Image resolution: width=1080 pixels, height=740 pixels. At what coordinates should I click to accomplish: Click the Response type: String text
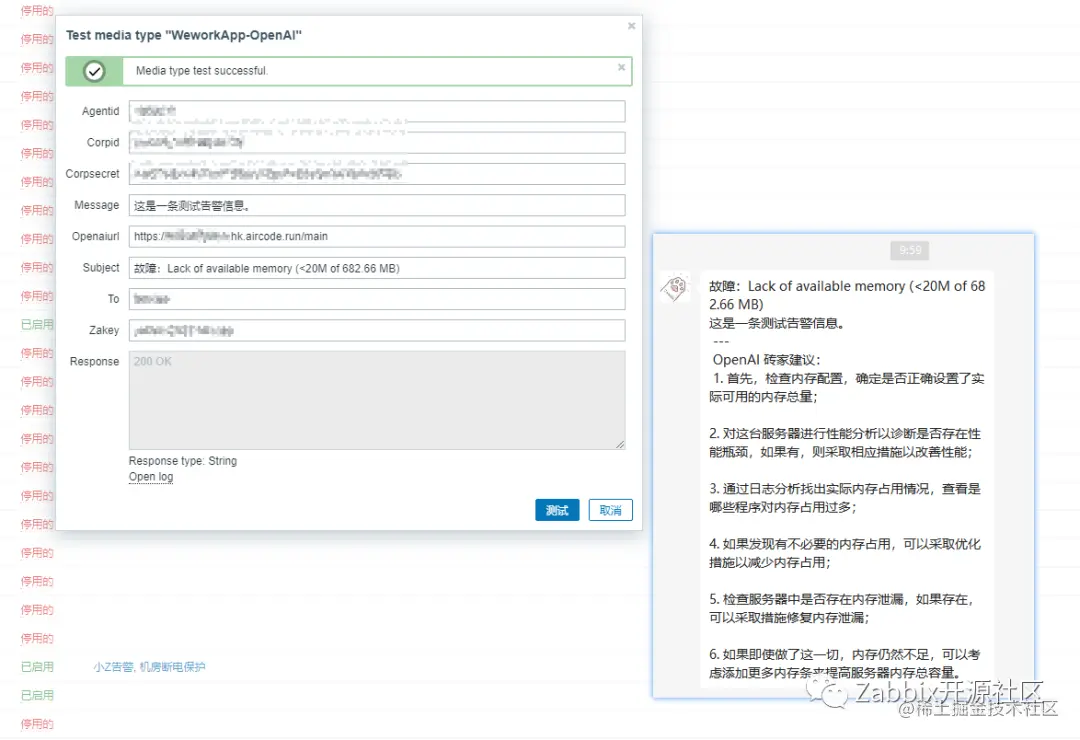183,461
